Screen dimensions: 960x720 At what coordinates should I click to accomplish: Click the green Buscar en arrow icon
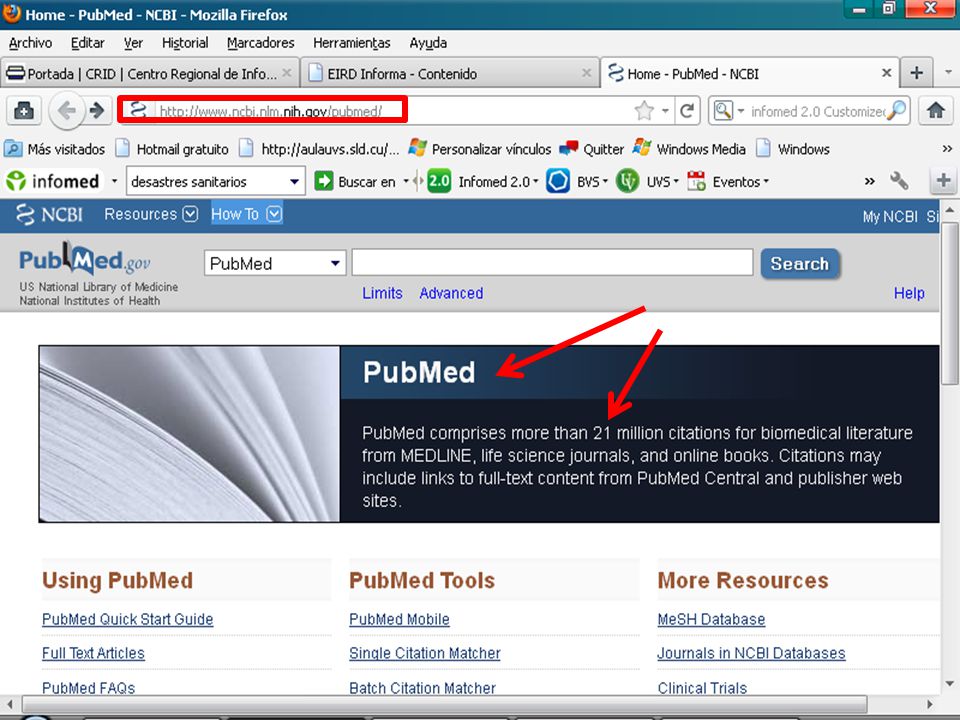pos(323,181)
